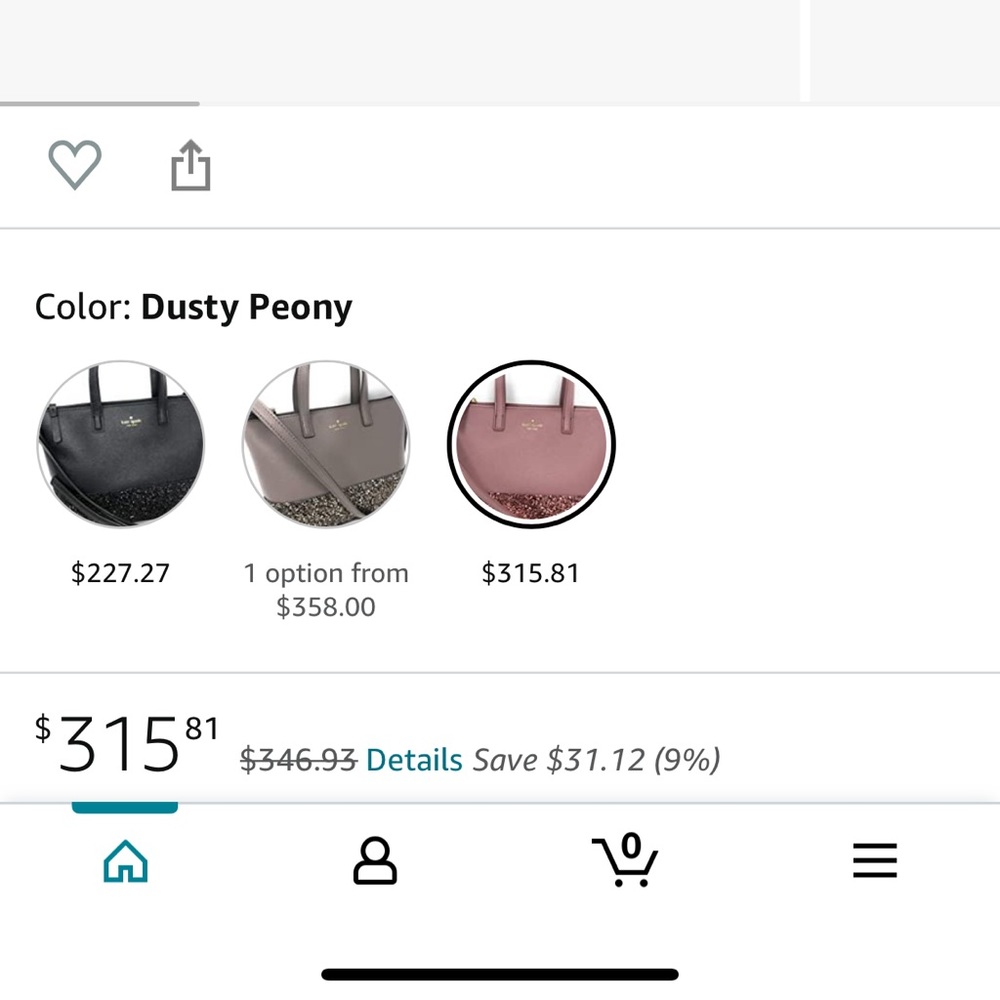Tap the crossed-out $346.93 list price

pyautogui.click(x=298, y=760)
